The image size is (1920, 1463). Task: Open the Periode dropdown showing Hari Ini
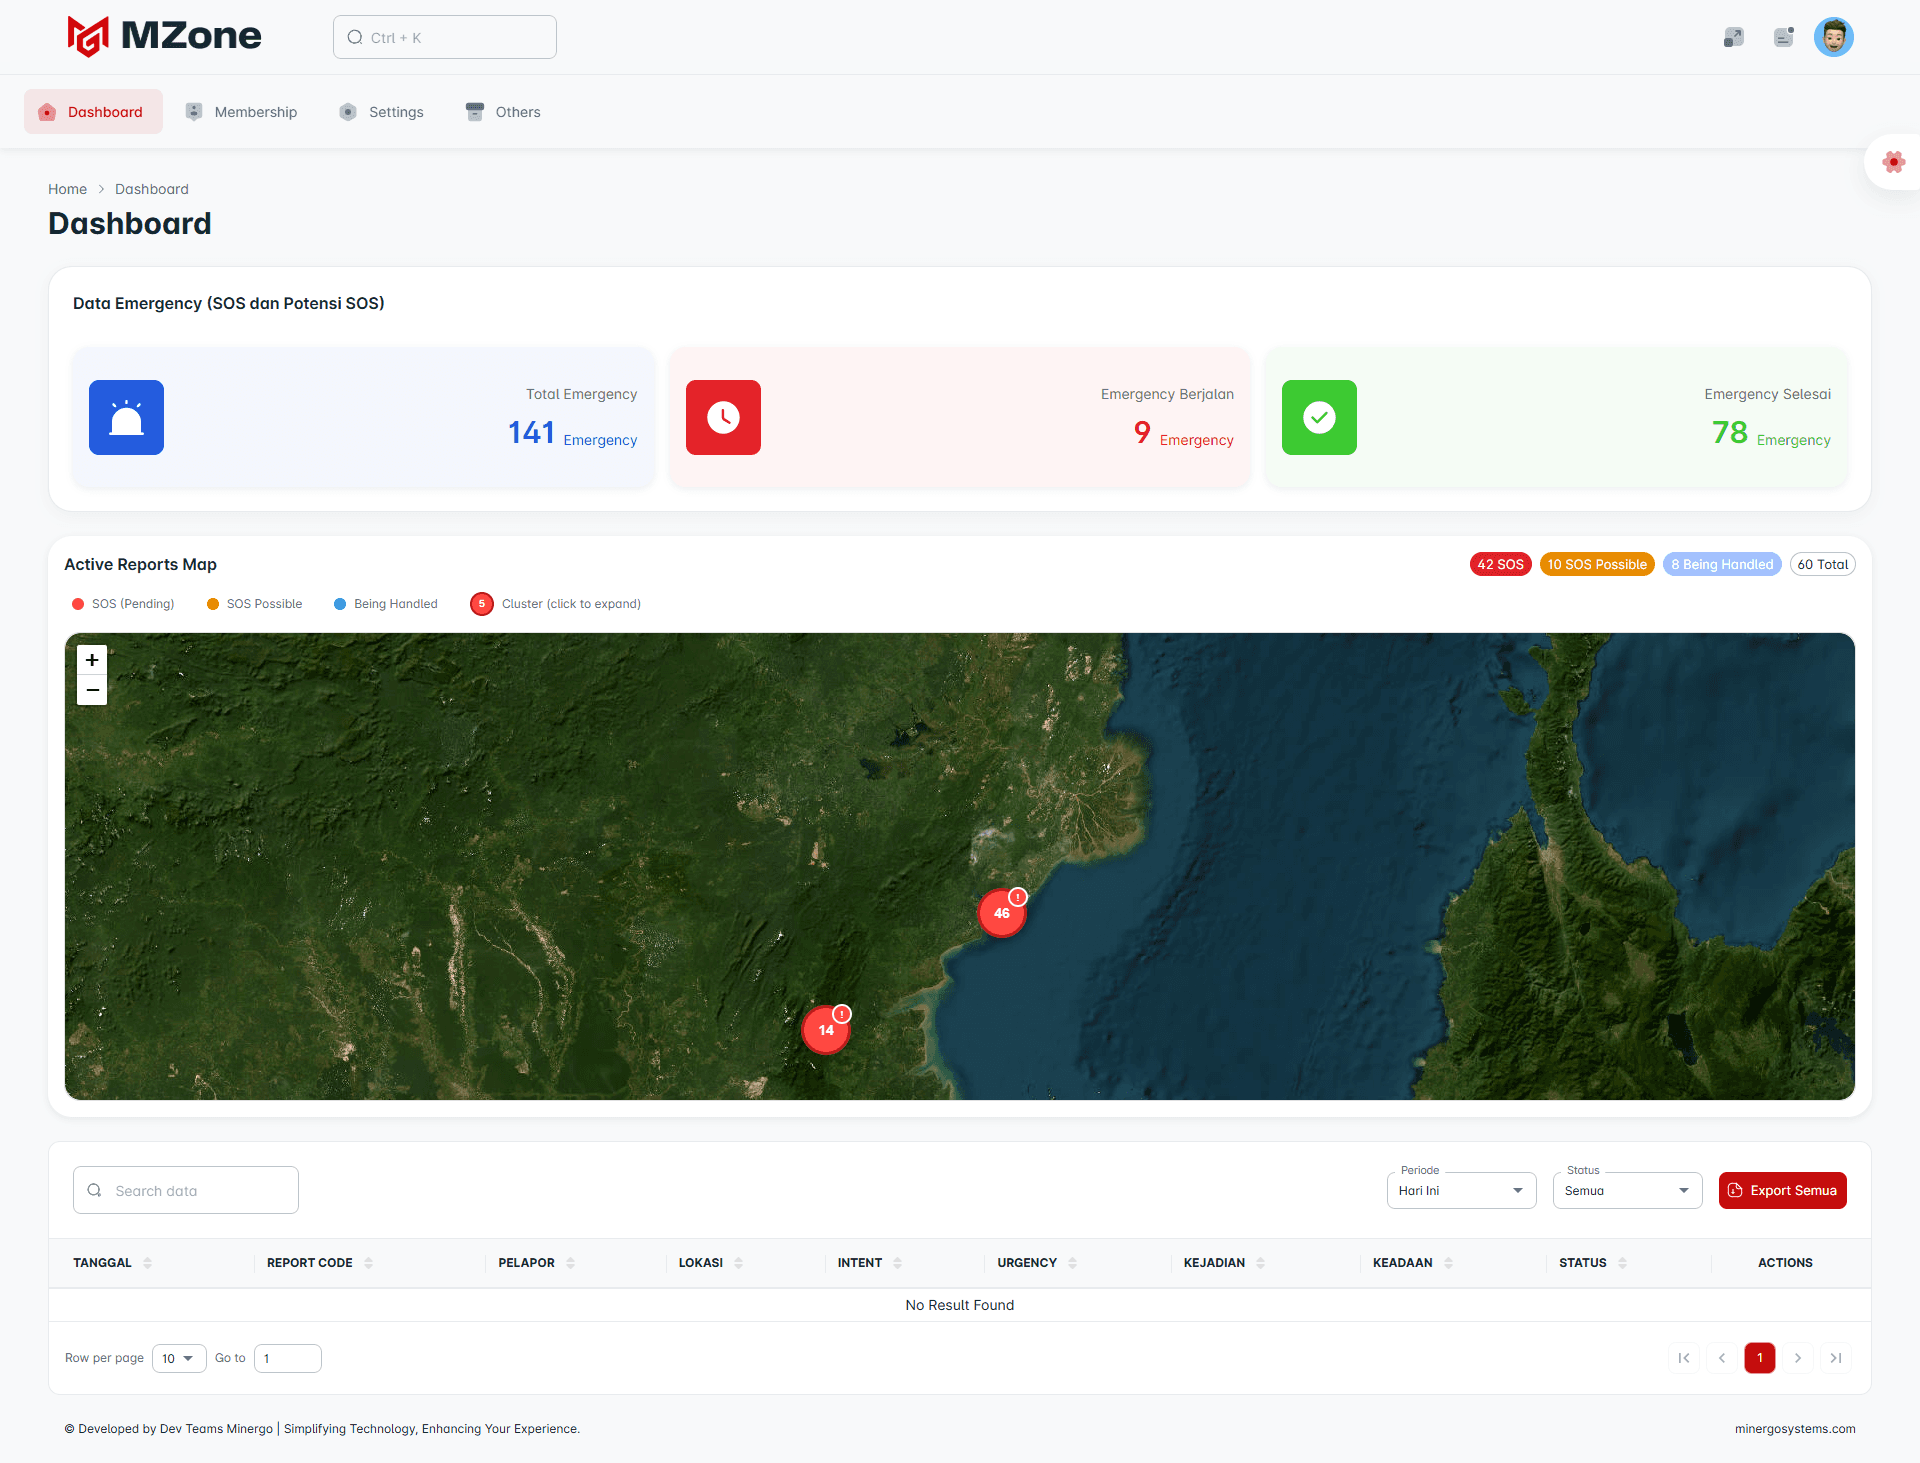pyautogui.click(x=1461, y=1190)
